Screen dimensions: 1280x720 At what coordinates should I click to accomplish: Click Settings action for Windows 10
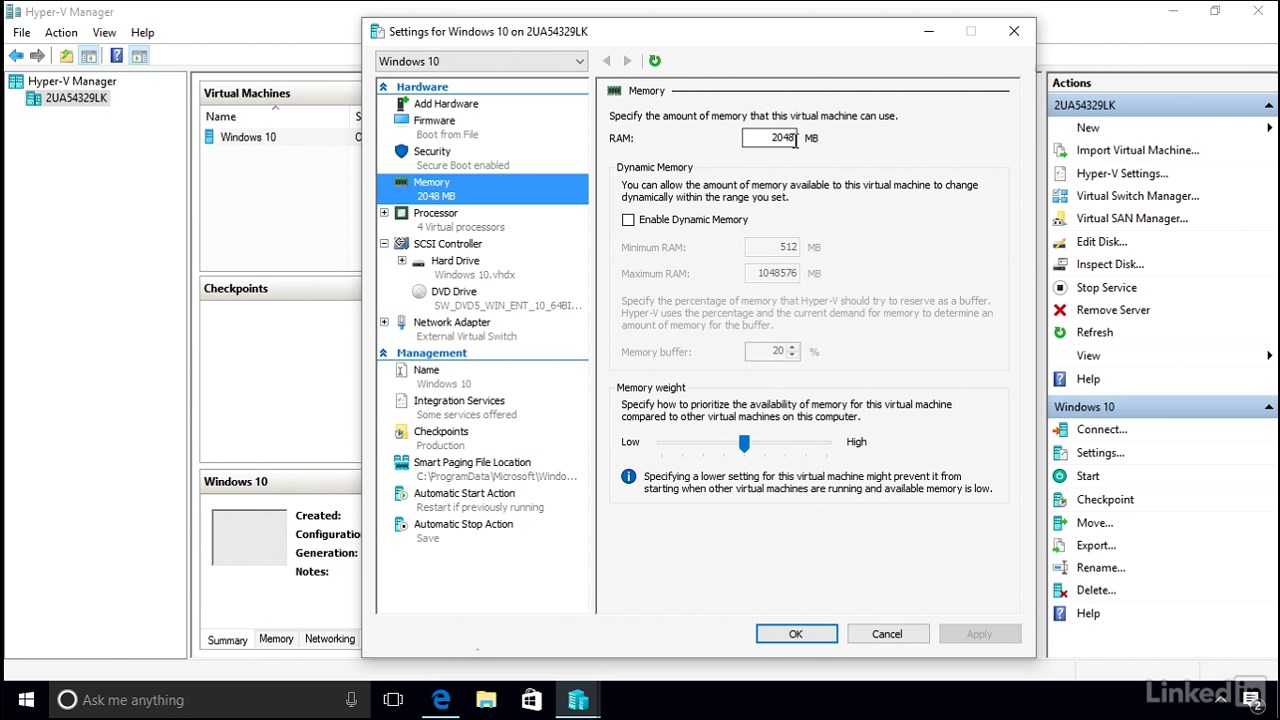[x=1100, y=454]
